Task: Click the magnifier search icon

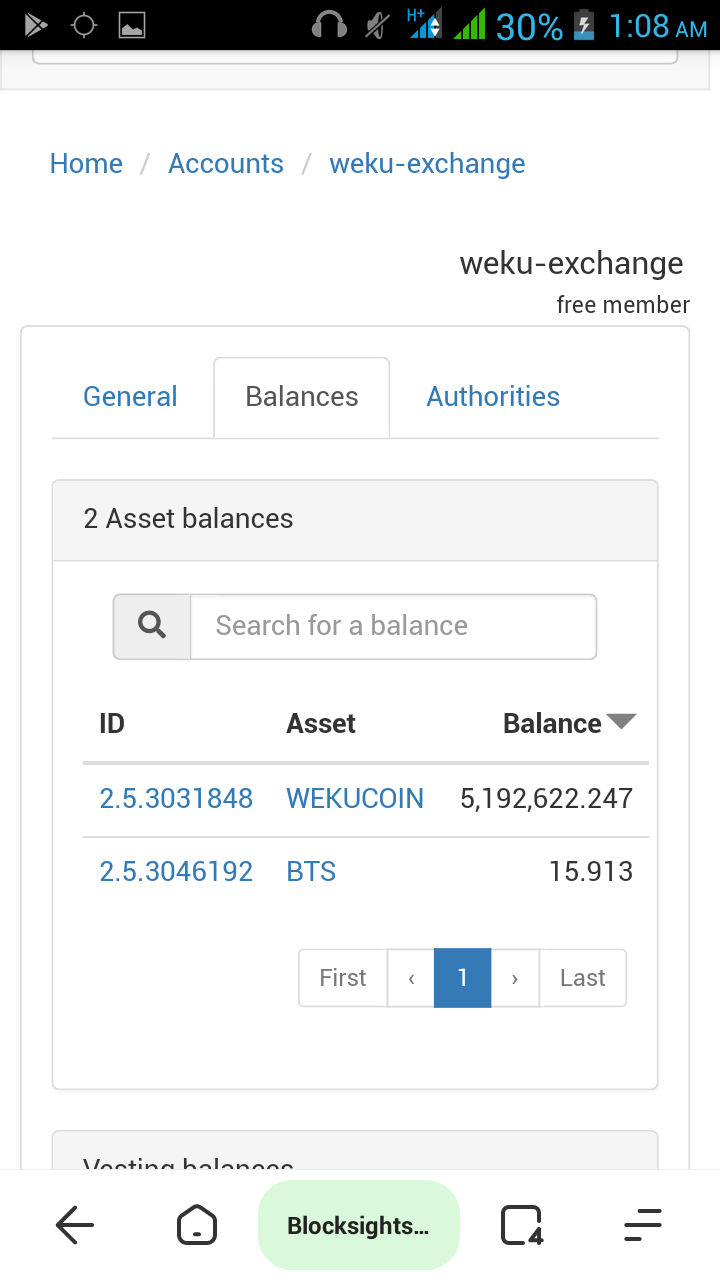Action: coord(152,626)
